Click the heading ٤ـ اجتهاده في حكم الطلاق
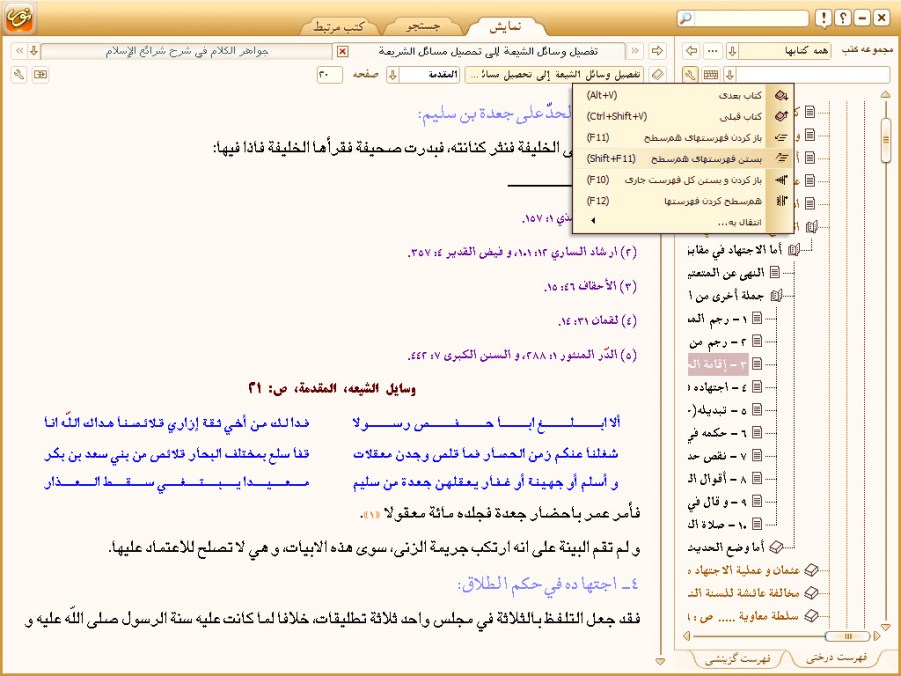The height and width of the screenshot is (676, 901). (548, 584)
